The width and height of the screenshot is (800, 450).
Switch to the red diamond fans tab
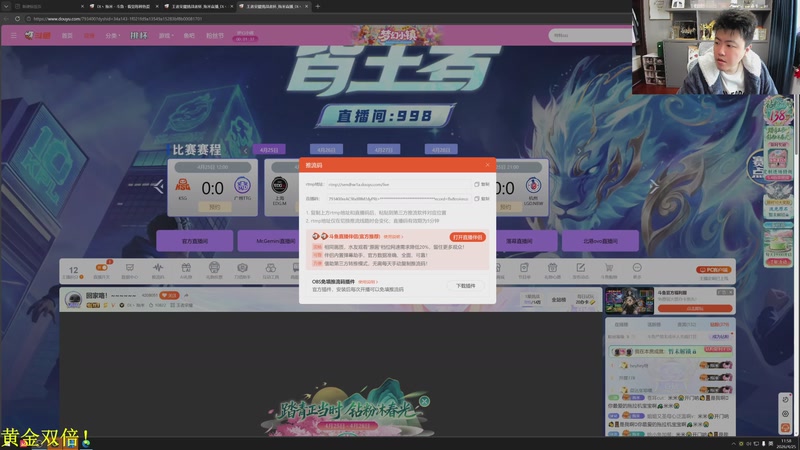pos(719,324)
